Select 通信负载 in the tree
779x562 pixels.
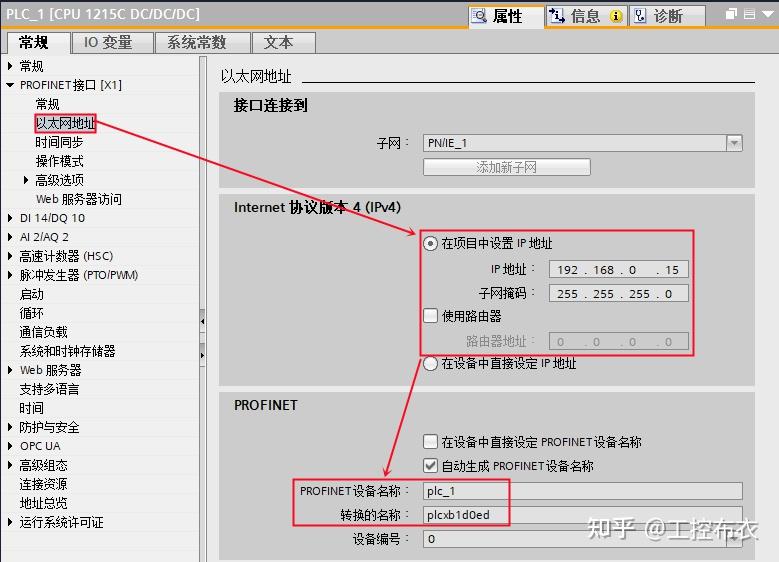[x=43, y=332]
